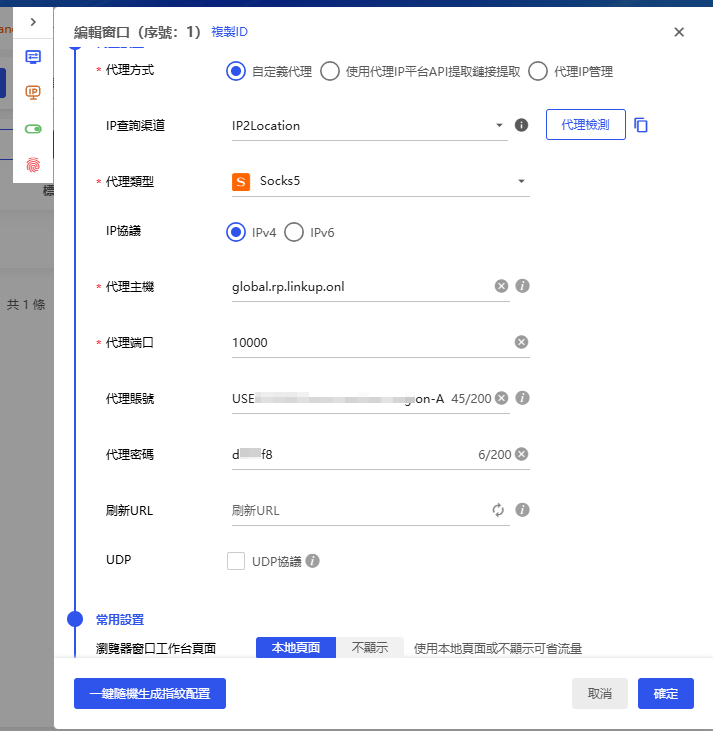Click the 確定 button
Image resolution: width=713 pixels, height=731 pixels.
click(x=666, y=693)
